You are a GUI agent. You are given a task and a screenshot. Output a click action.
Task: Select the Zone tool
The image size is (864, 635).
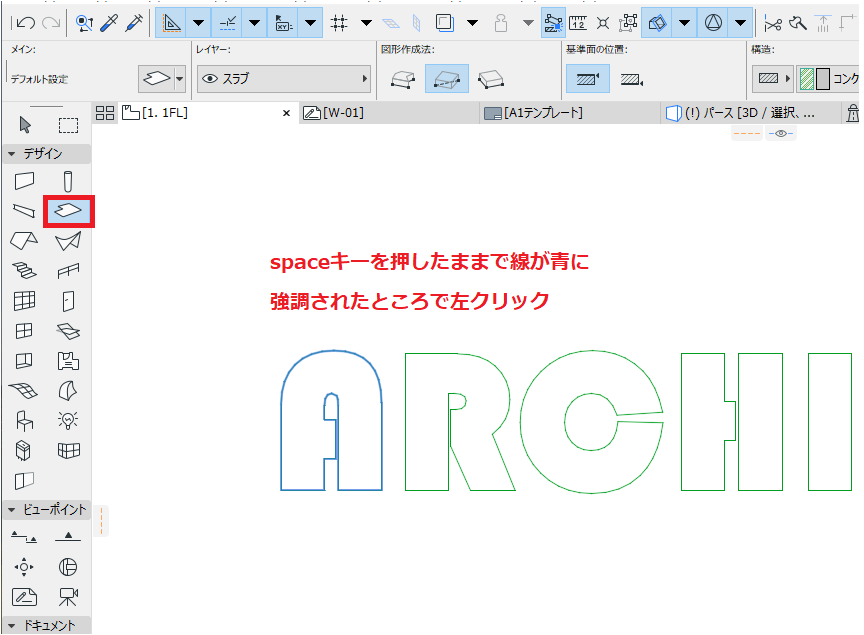(68, 361)
